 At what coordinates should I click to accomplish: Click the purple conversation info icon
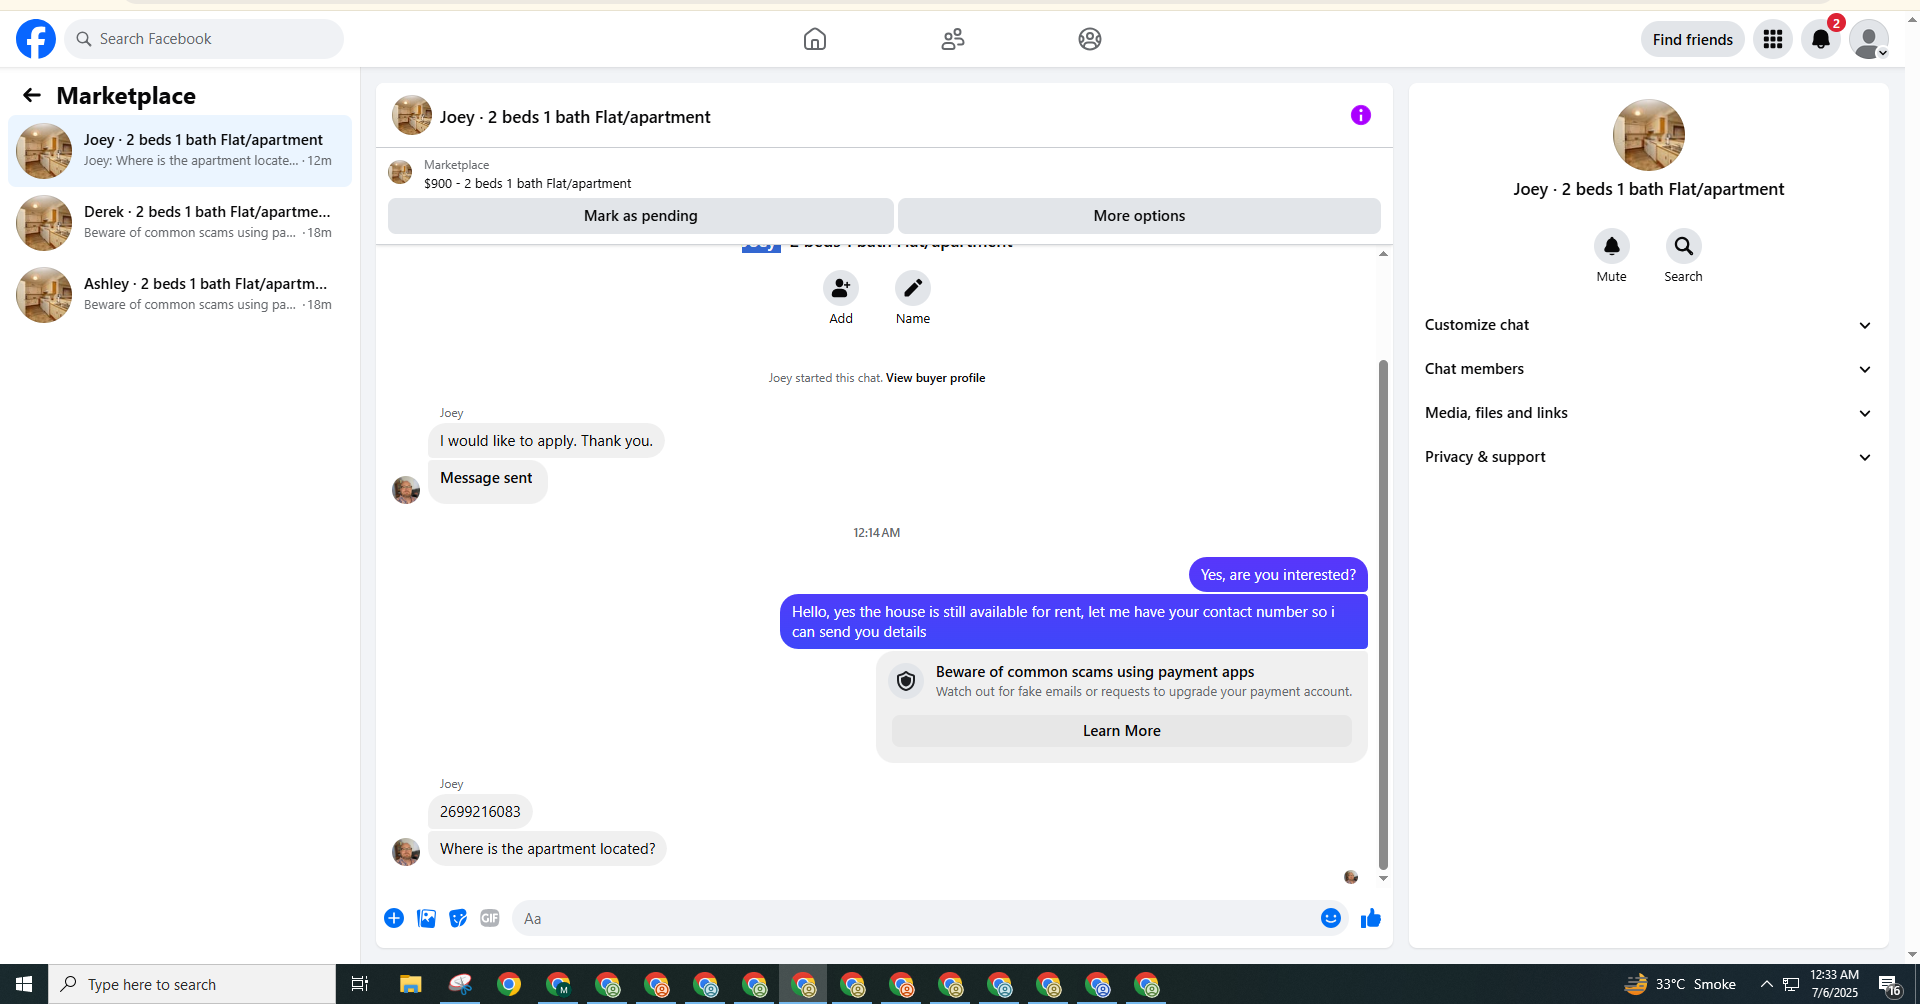click(x=1361, y=115)
